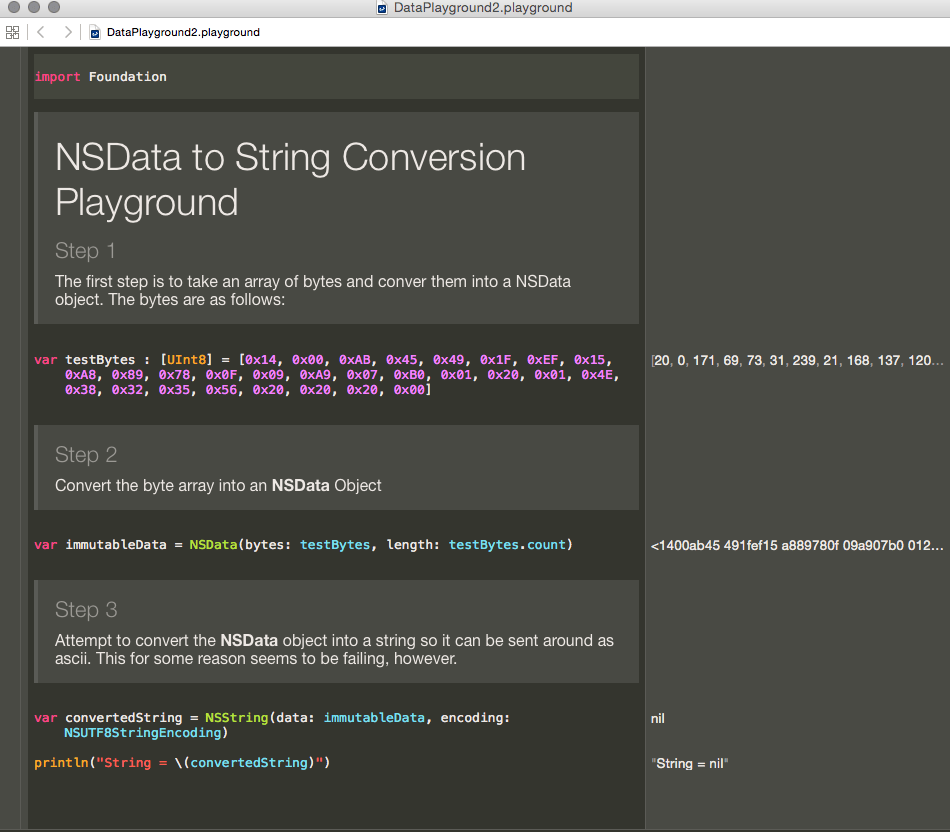Go back with the left chevron
Image resolution: width=950 pixels, height=832 pixels.
point(41,32)
